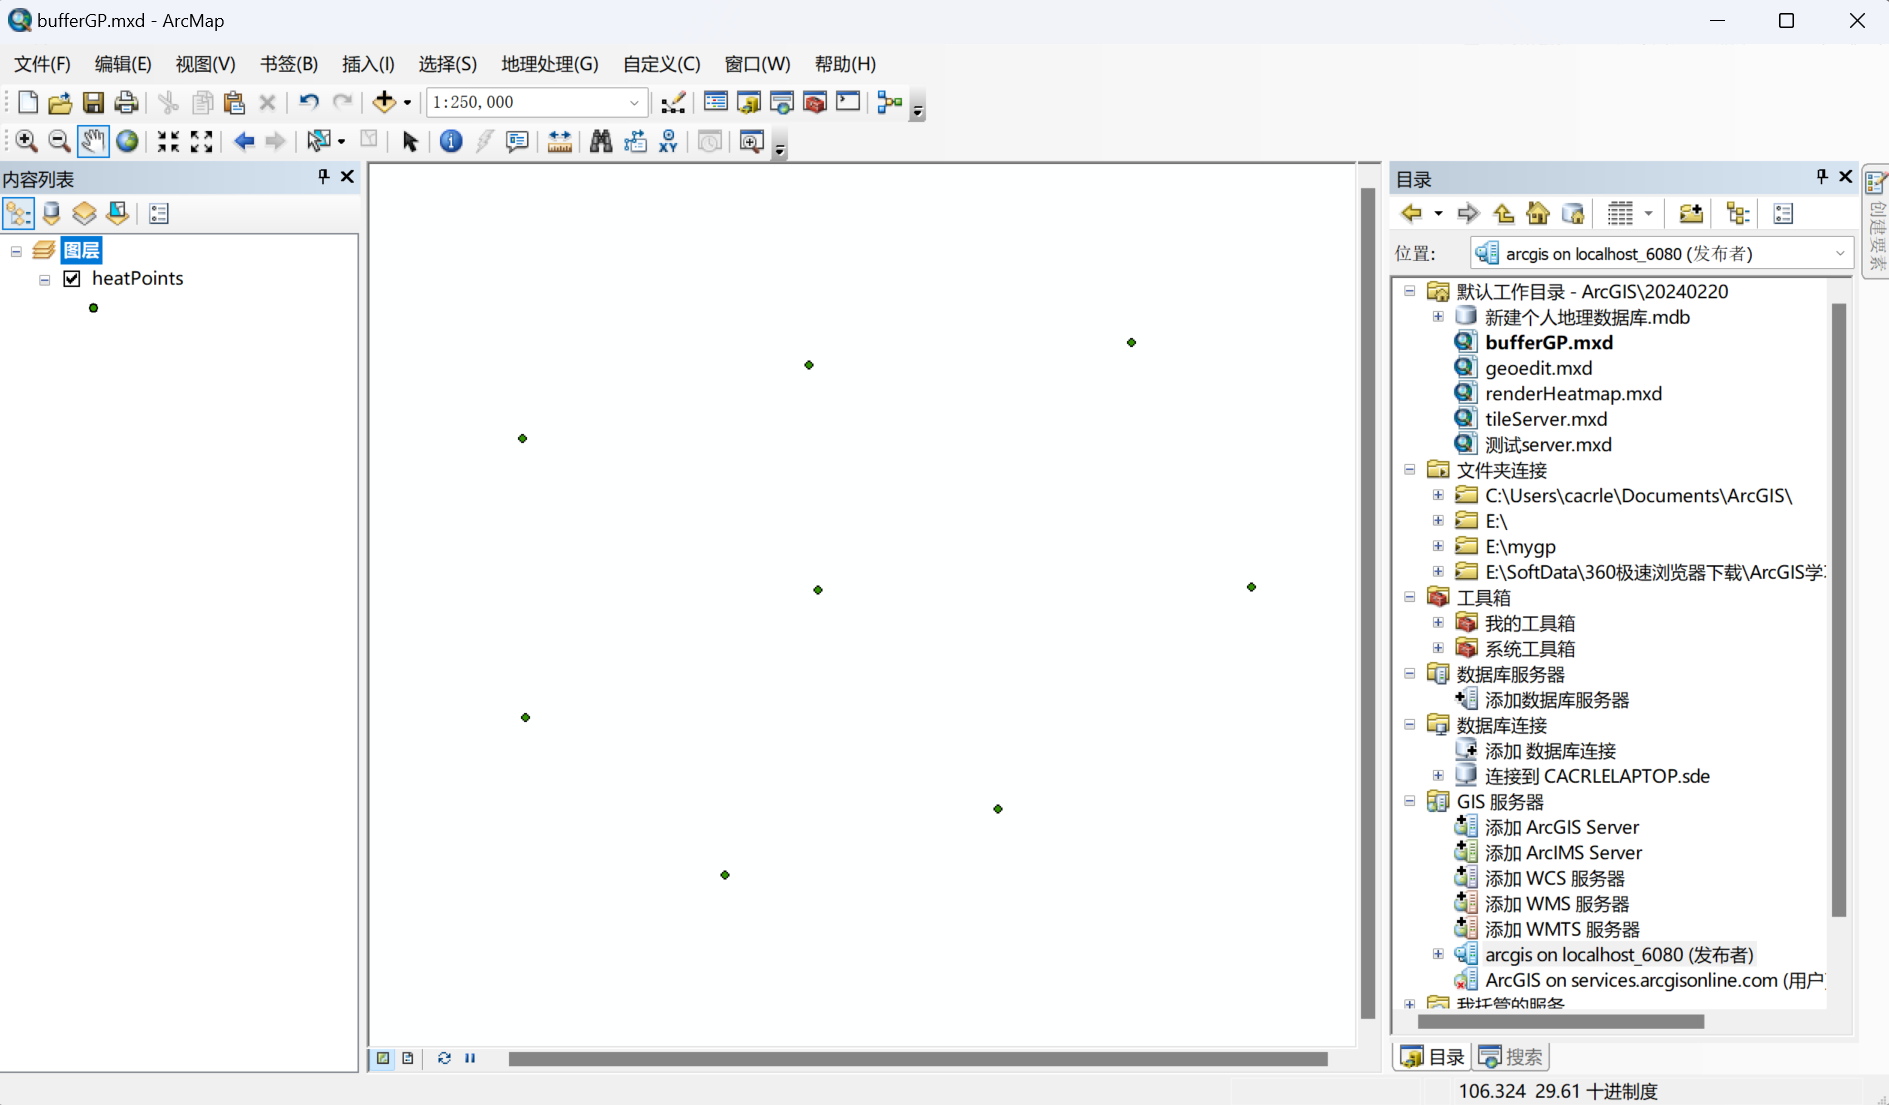This screenshot has height=1105, width=1889.
Task: Click 添加 ArcGIS Server
Action: 1563,827
